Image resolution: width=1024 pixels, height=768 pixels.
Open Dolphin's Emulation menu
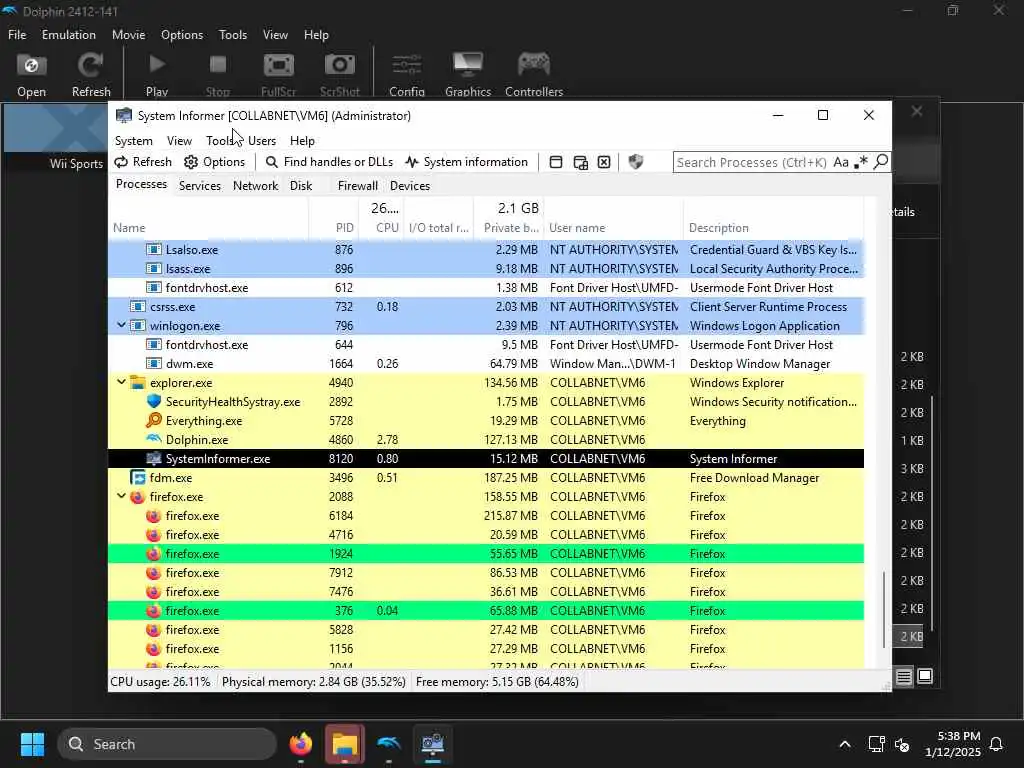(x=69, y=35)
